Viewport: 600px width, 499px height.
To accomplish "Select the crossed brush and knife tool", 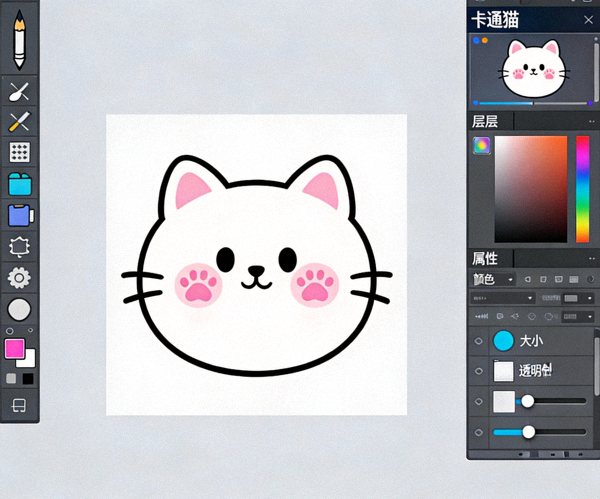I will [19, 121].
